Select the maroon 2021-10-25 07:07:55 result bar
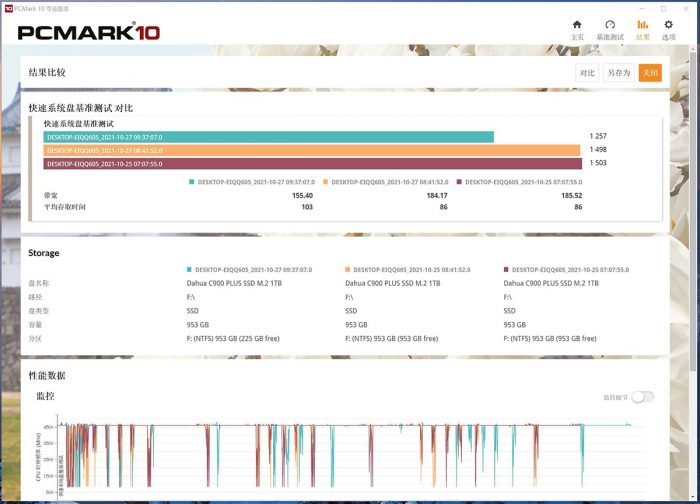 point(312,163)
